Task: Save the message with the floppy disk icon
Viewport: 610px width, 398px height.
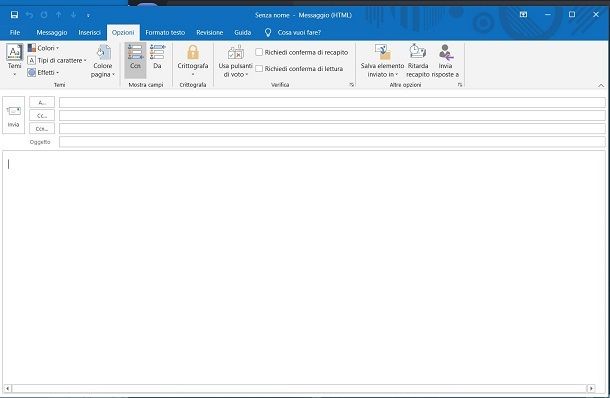Action: tap(14, 15)
